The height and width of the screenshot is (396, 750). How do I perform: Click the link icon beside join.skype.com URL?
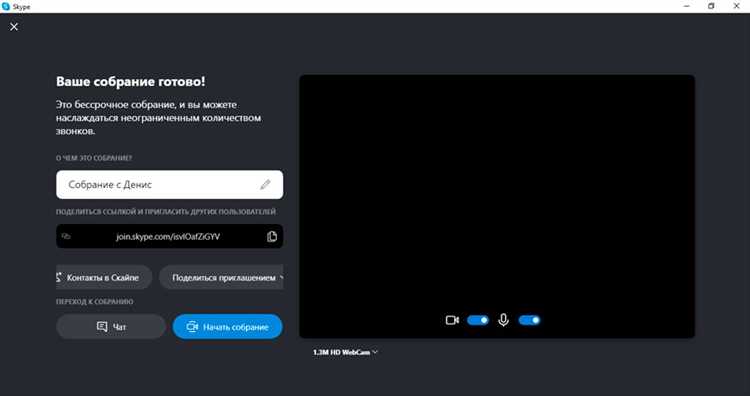click(x=66, y=236)
